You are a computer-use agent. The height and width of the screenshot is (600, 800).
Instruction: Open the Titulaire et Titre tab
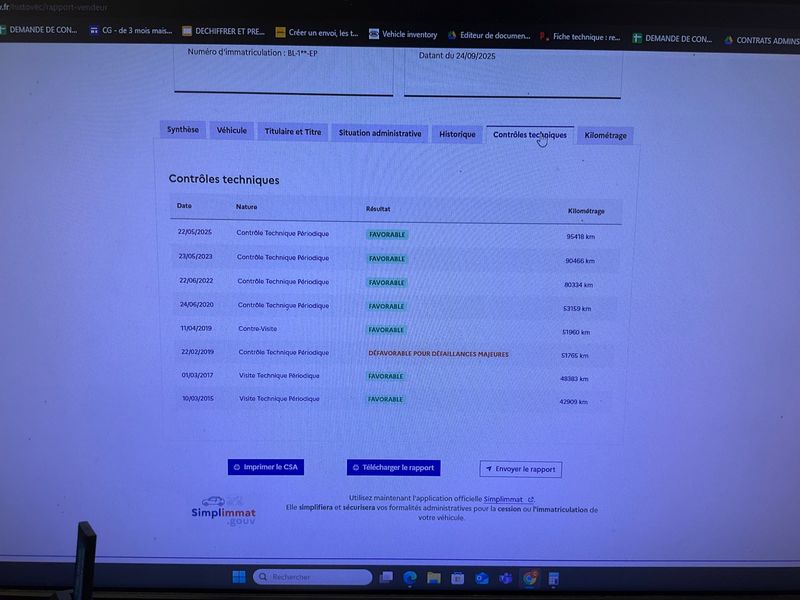pos(293,132)
